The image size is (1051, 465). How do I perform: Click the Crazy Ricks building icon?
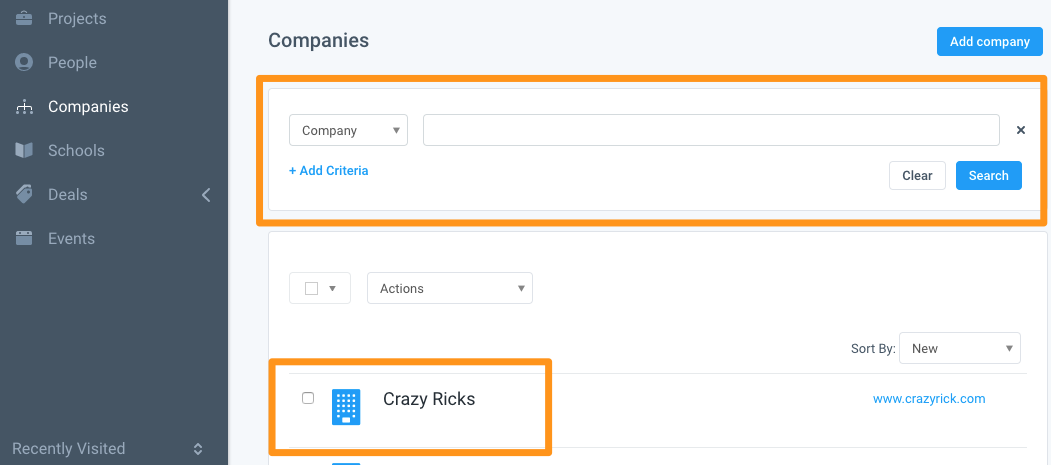(346, 407)
